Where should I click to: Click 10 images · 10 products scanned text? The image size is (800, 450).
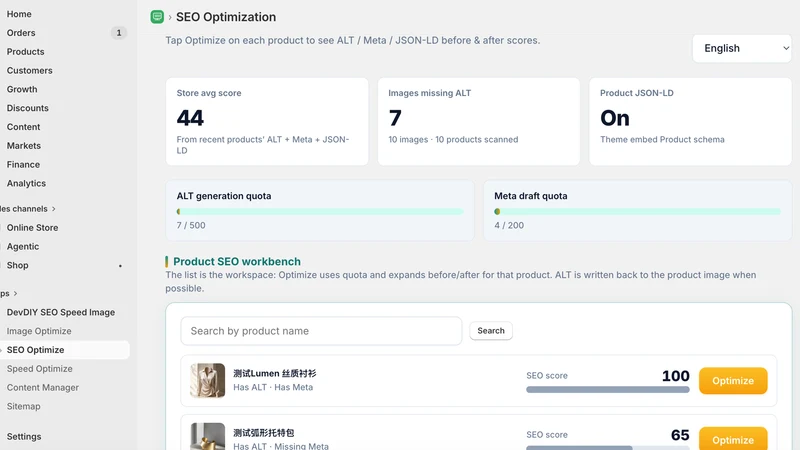(x=453, y=140)
